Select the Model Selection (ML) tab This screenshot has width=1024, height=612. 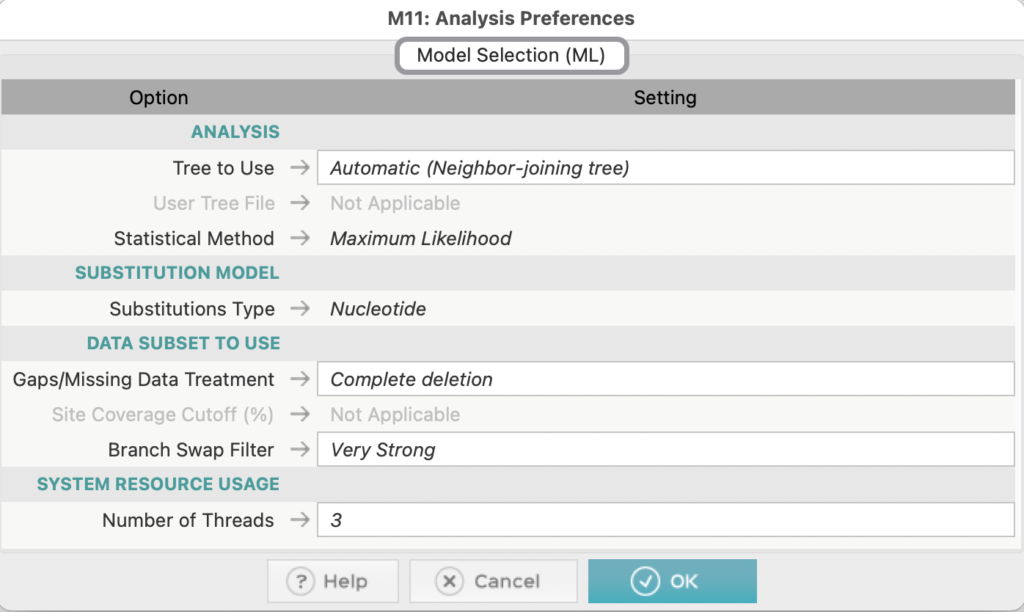click(x=511, y=56)
